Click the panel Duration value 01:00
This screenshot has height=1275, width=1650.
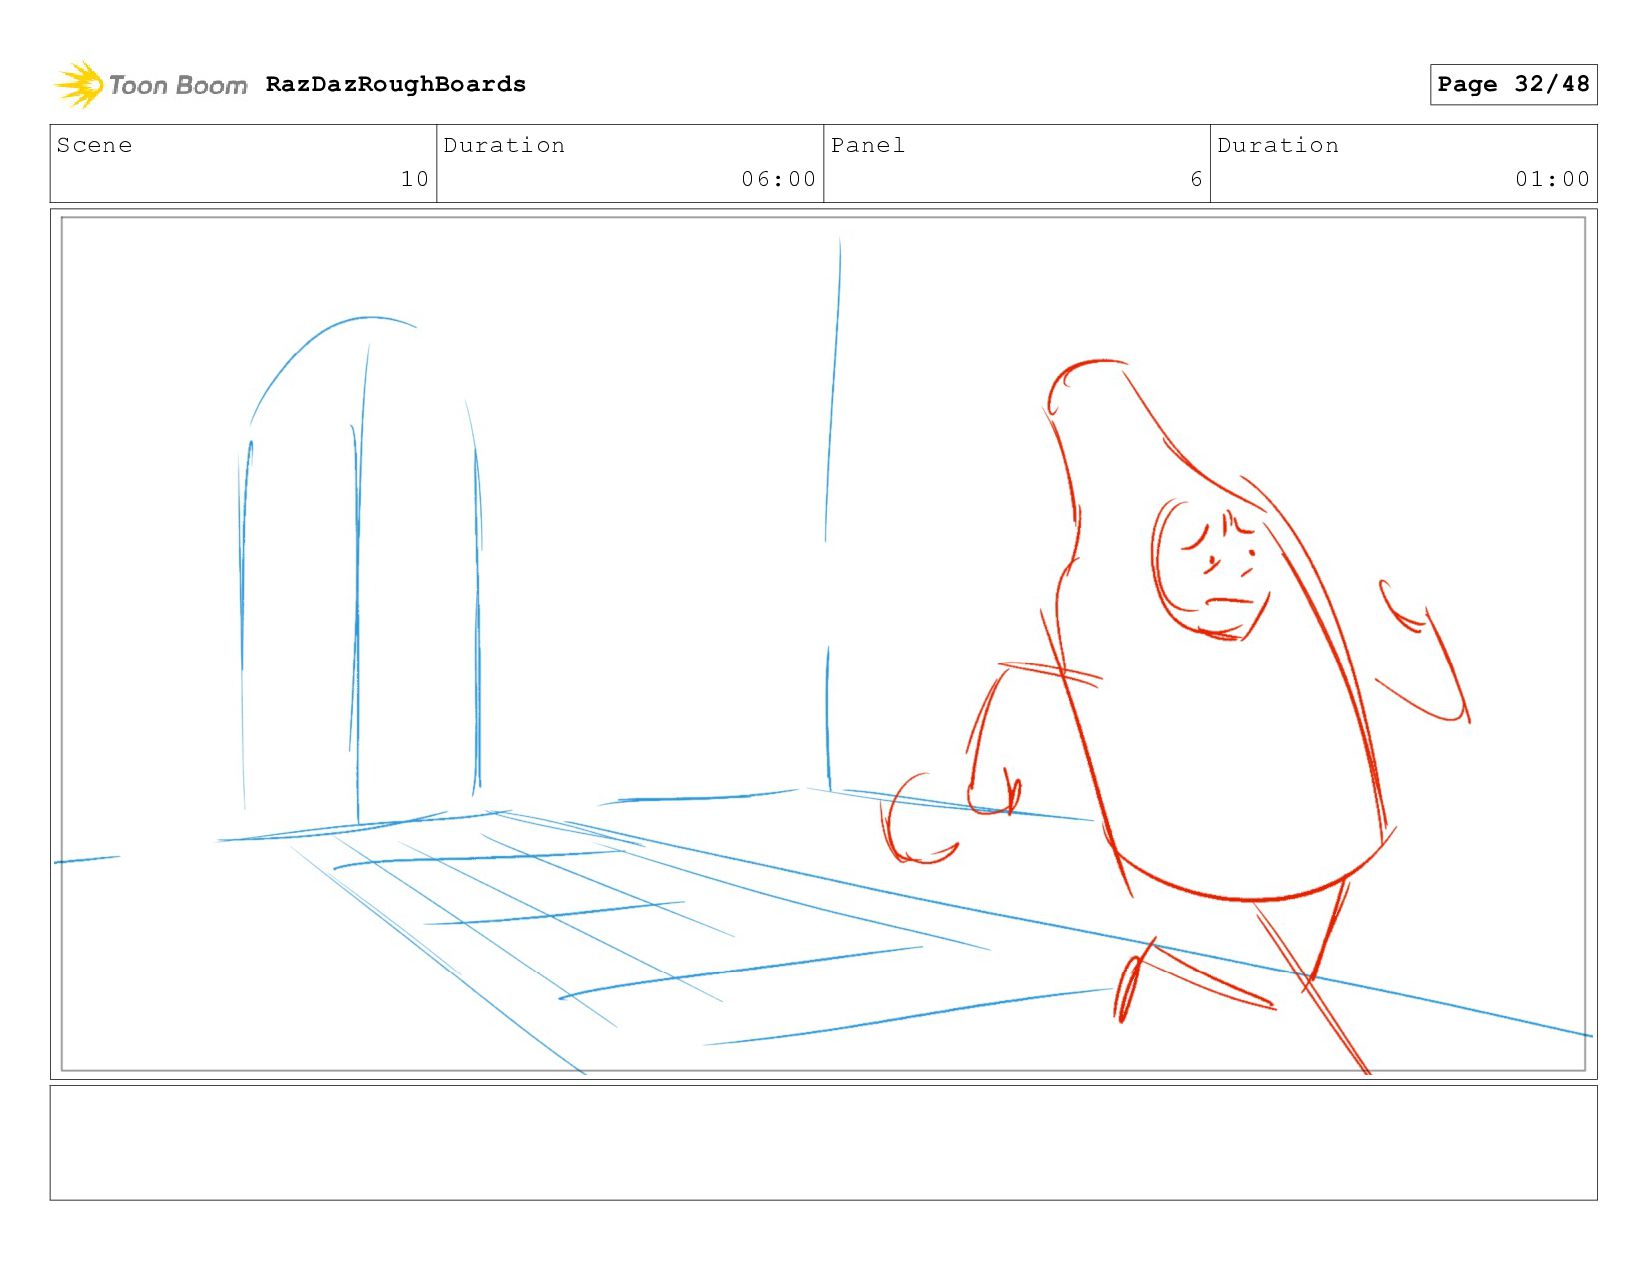1552,179
